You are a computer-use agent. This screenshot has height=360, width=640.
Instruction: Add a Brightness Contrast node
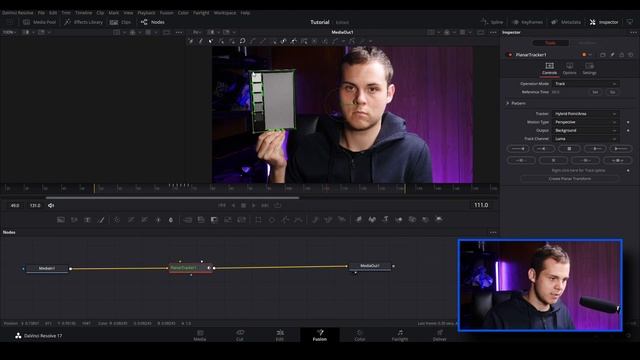pyautogui.click(x=158, y=220)
